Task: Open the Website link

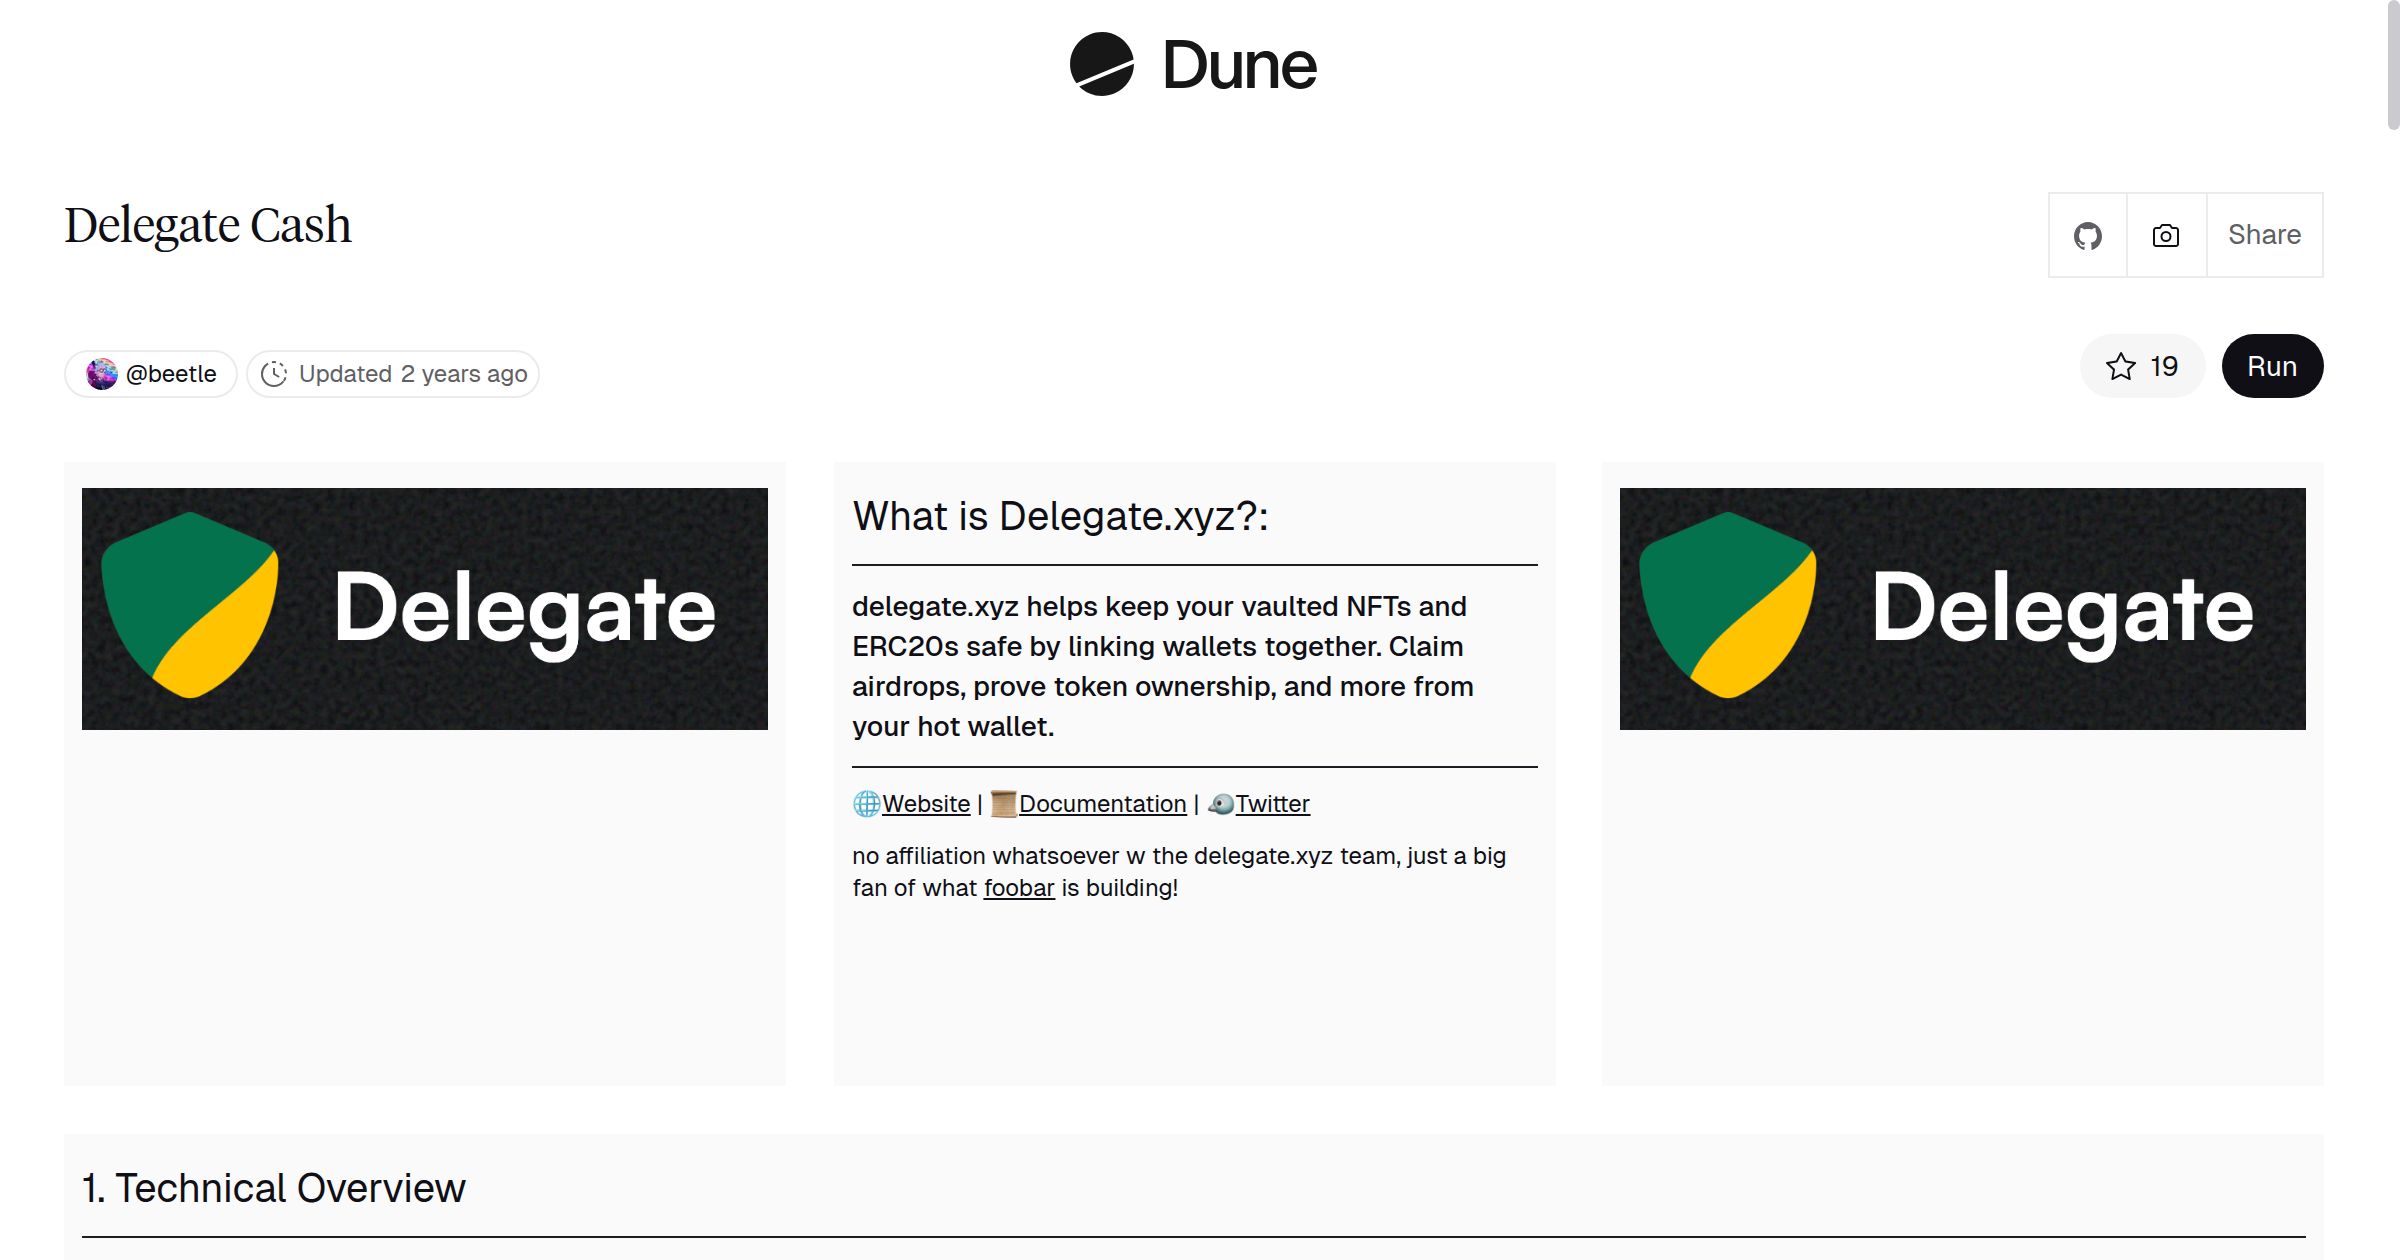Action: point(926,804)
